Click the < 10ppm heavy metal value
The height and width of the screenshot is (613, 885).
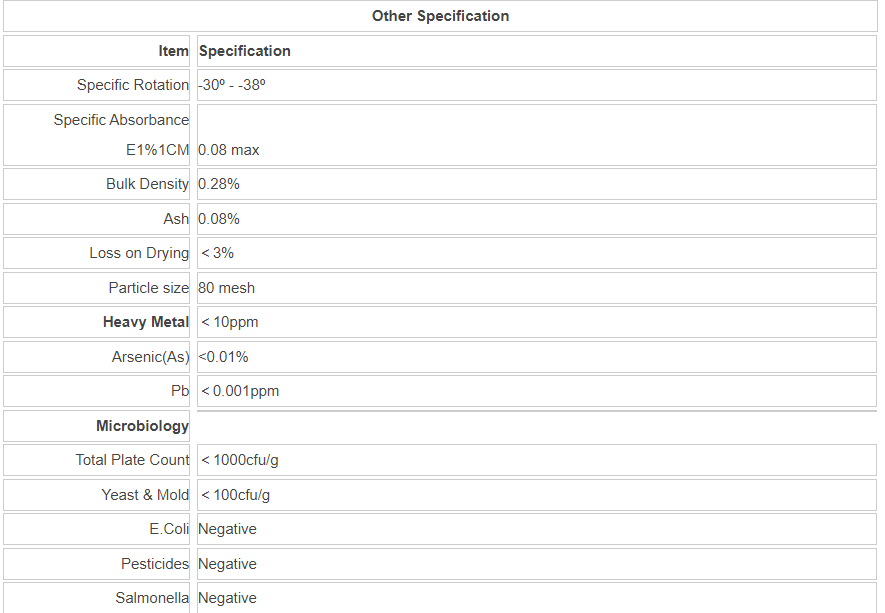click(x=230, y=322)
